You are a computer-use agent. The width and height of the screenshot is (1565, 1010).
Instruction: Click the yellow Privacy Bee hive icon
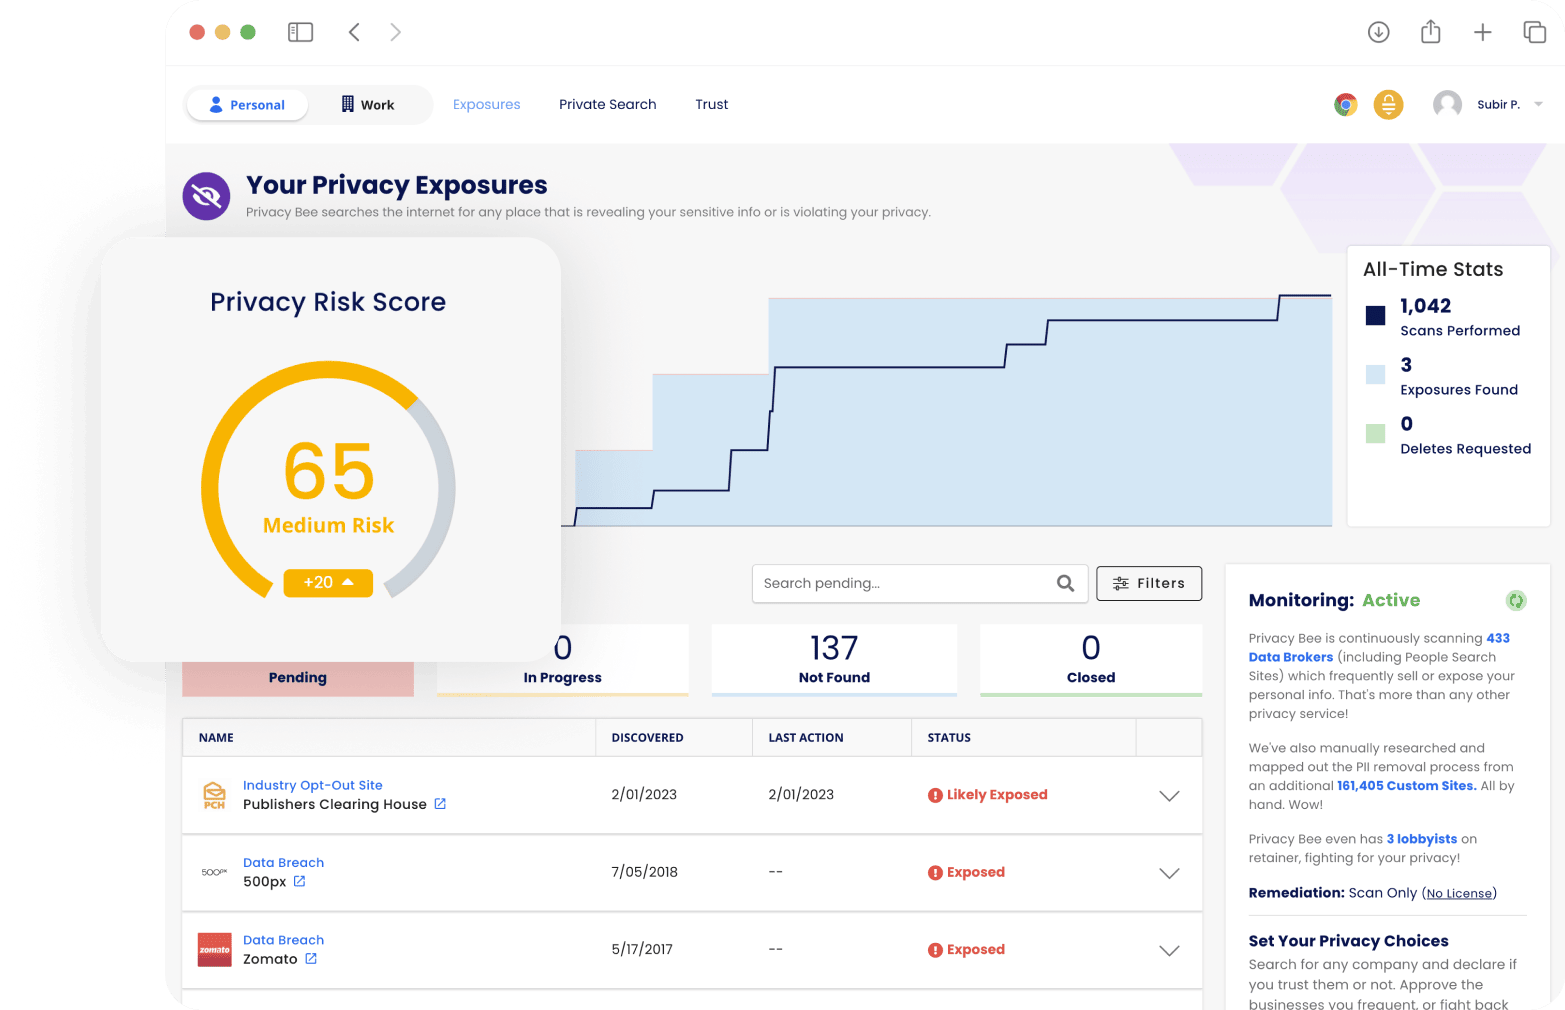pyautogui.click(x=1389, y=104)
